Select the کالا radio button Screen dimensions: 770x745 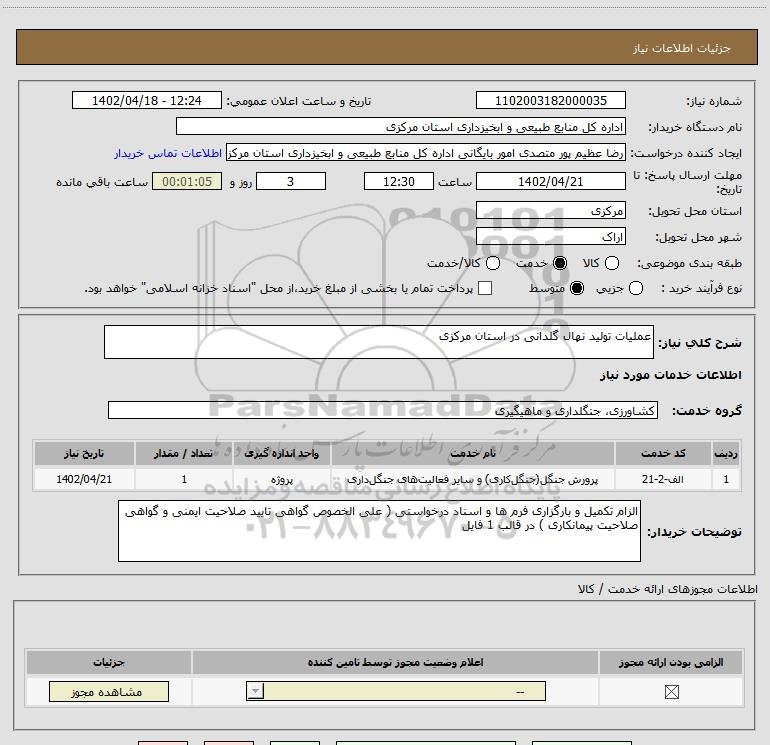[x=612, y=263]
